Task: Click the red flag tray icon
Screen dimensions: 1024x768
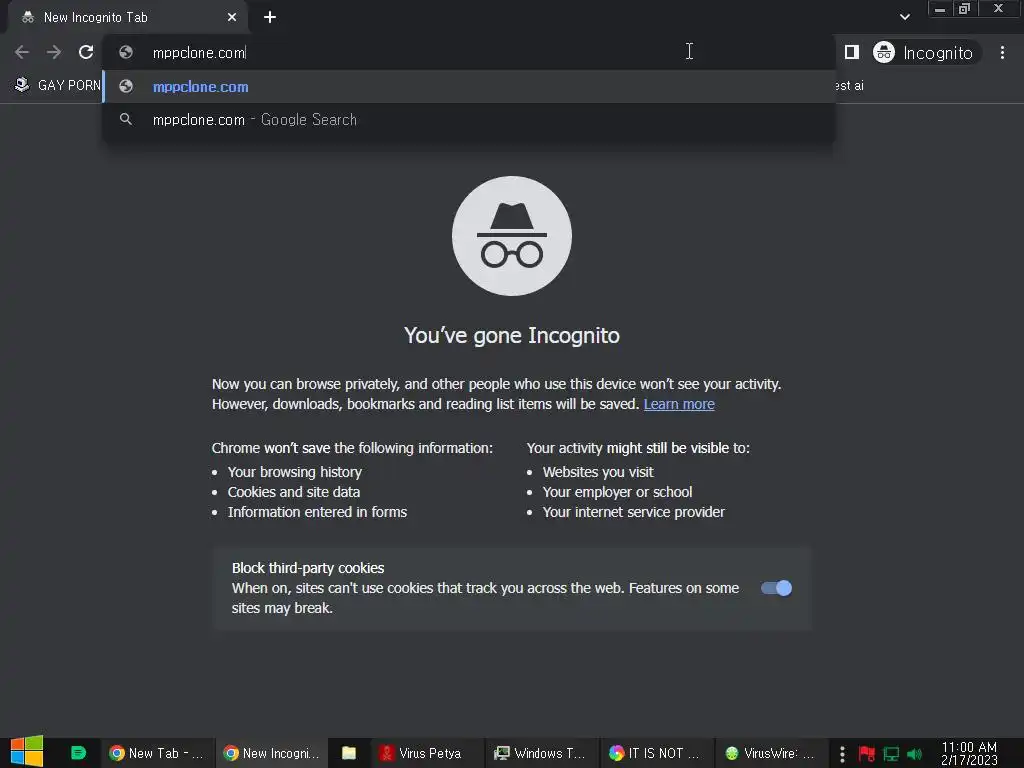Action: click(x=867, y=754)
